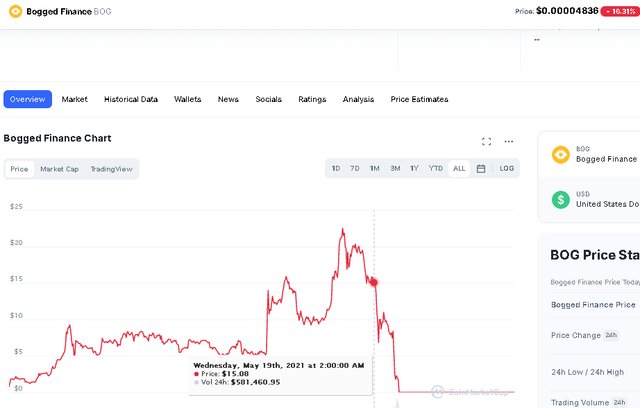
Task: Click the $15 y-axis label
Action: click(16, 279)
